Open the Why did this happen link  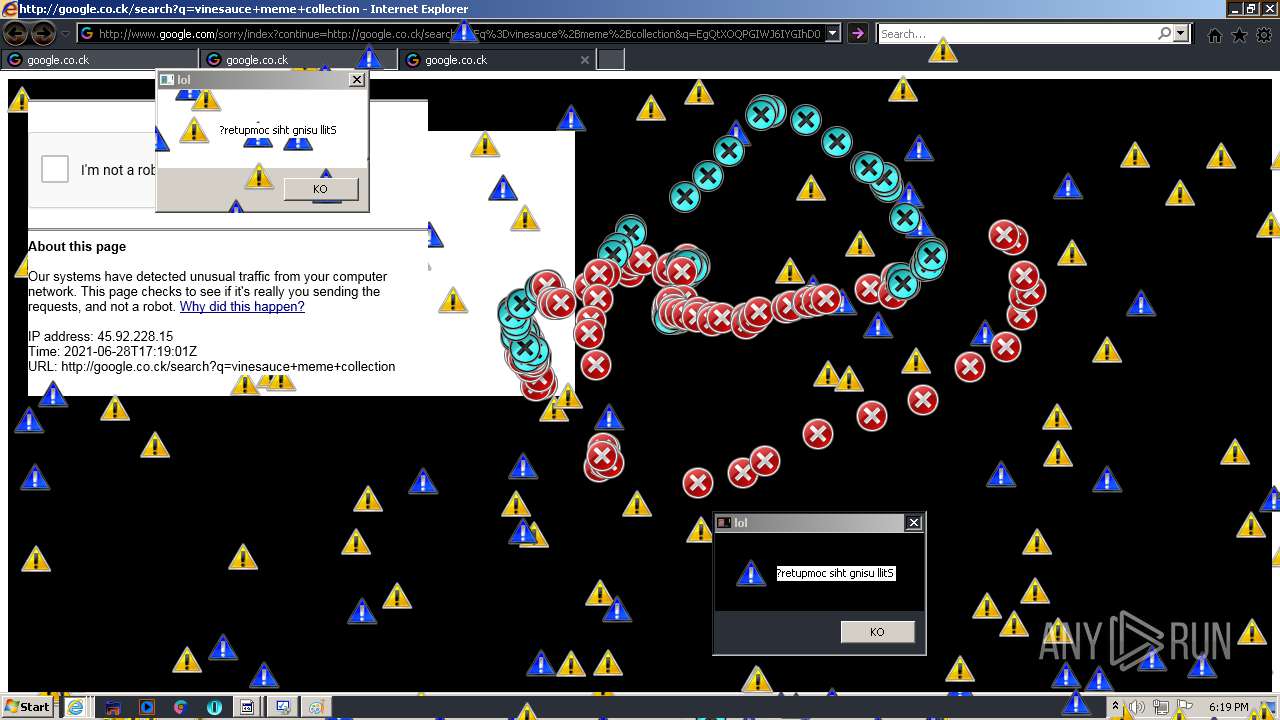242,307
